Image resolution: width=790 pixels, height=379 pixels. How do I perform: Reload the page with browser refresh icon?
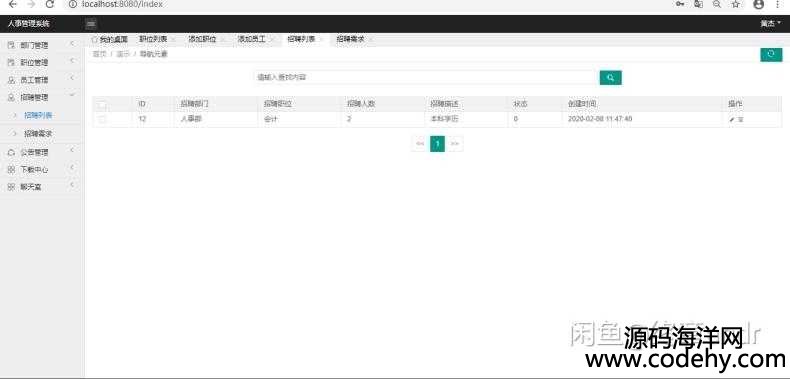click(x=49, y=5)
